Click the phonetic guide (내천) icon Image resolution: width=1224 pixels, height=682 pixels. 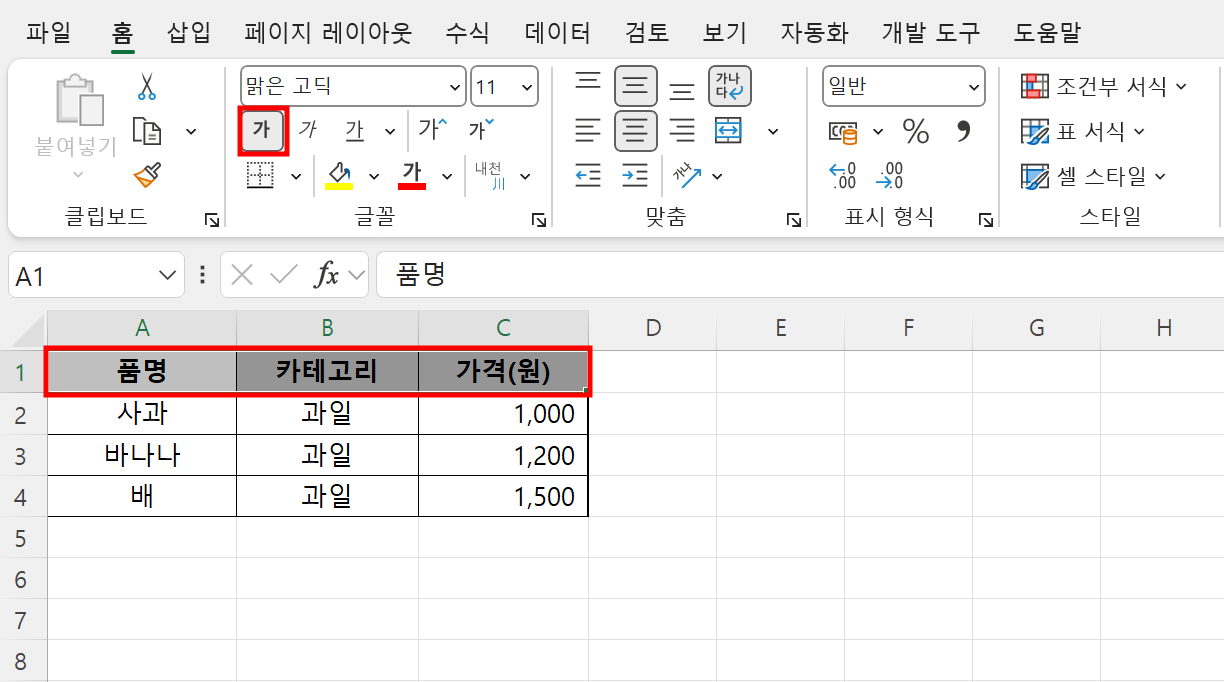(490, 176)
